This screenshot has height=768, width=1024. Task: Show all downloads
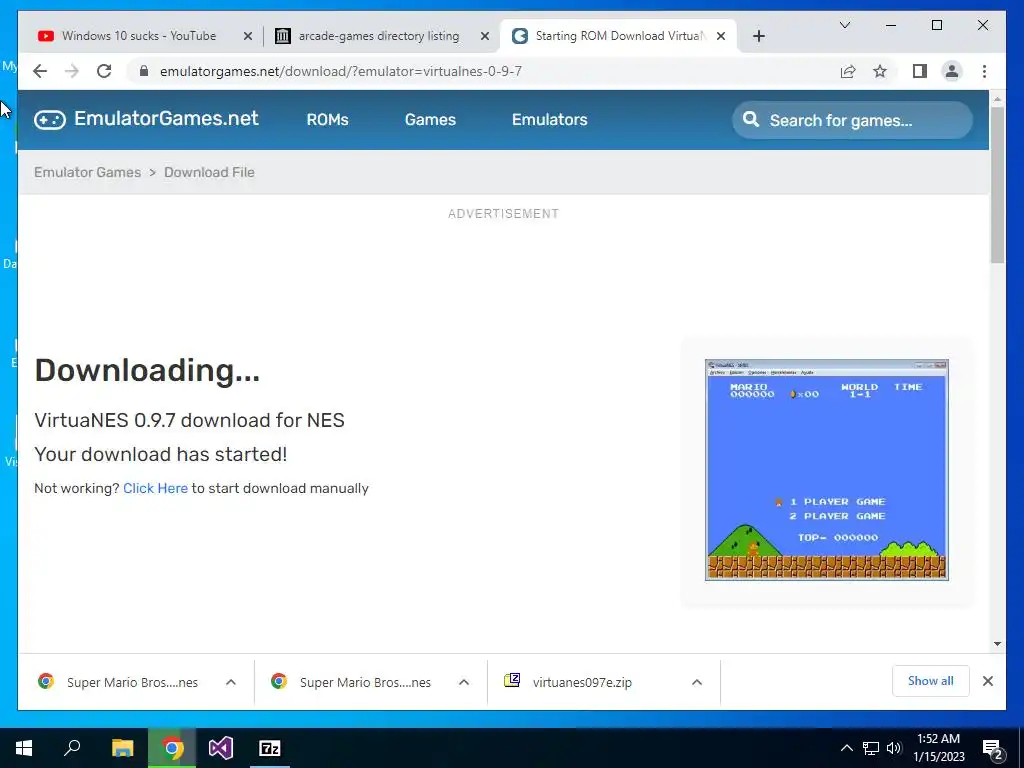point(931,681)
